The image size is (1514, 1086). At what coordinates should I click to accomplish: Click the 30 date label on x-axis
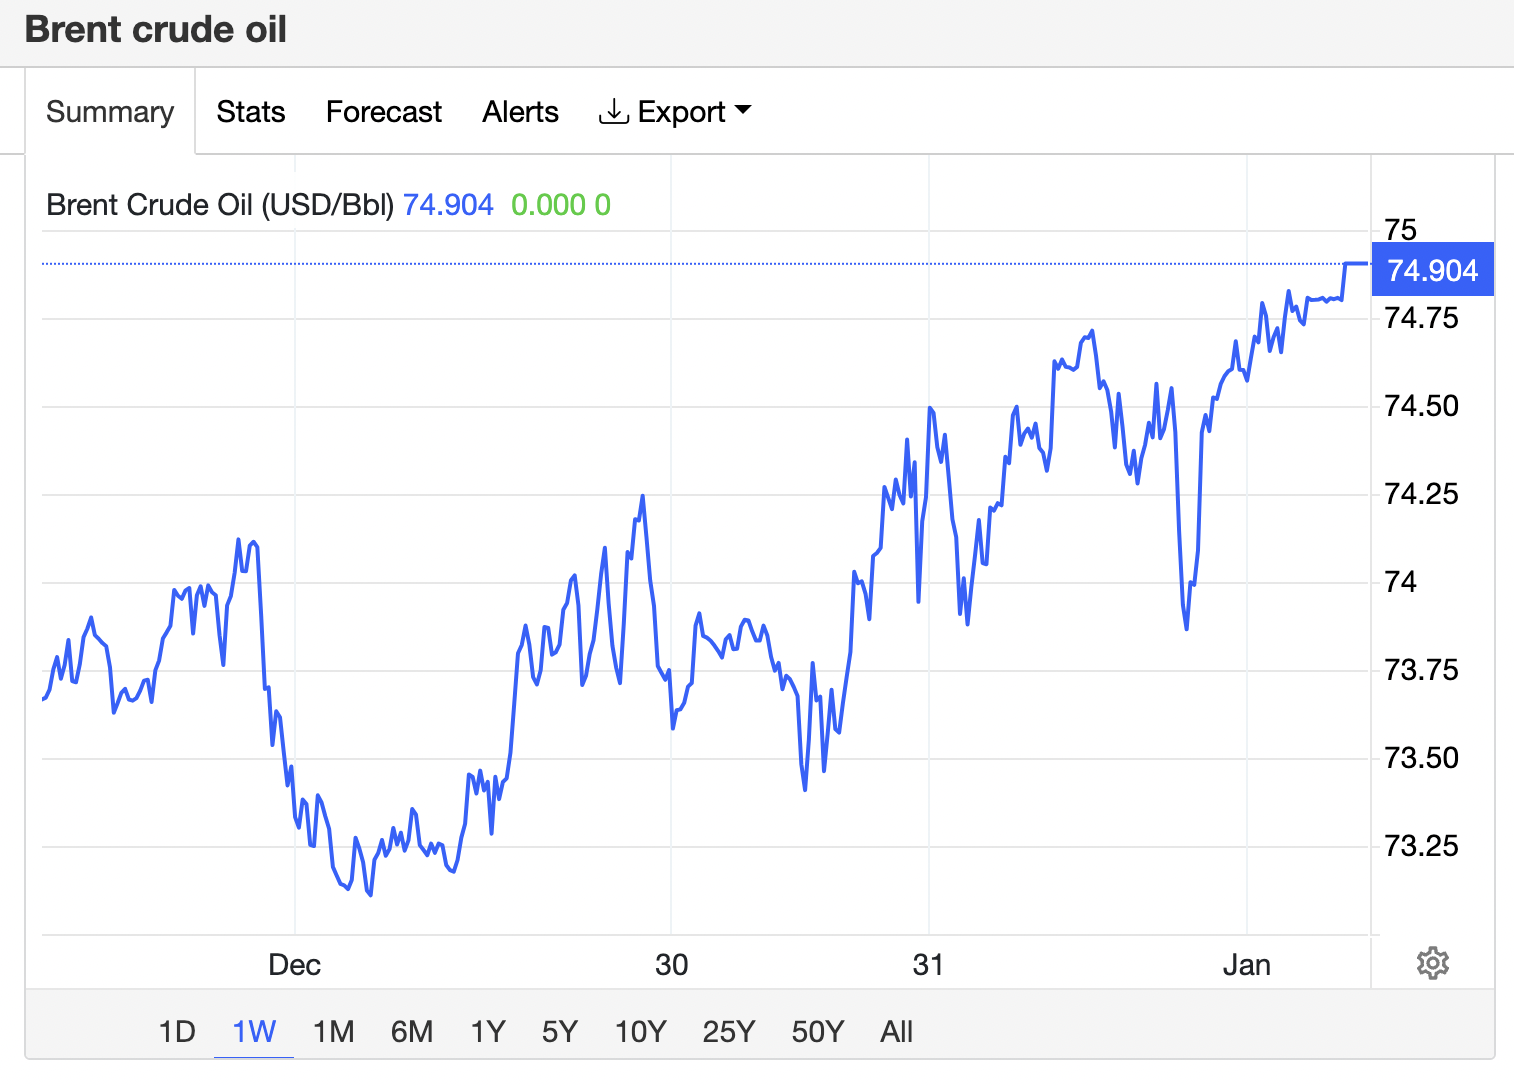[x=672, y=965]
